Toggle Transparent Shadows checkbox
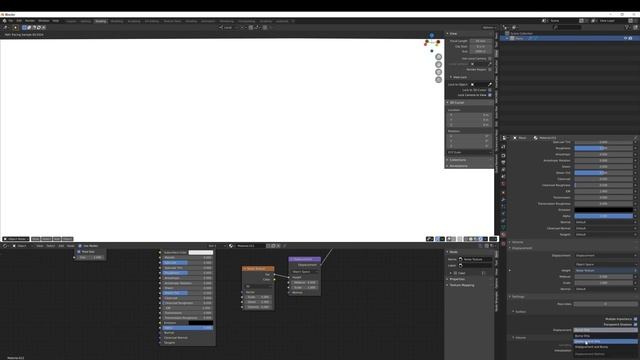The height and width of the screenshot is (360, 640). (636, 324)
